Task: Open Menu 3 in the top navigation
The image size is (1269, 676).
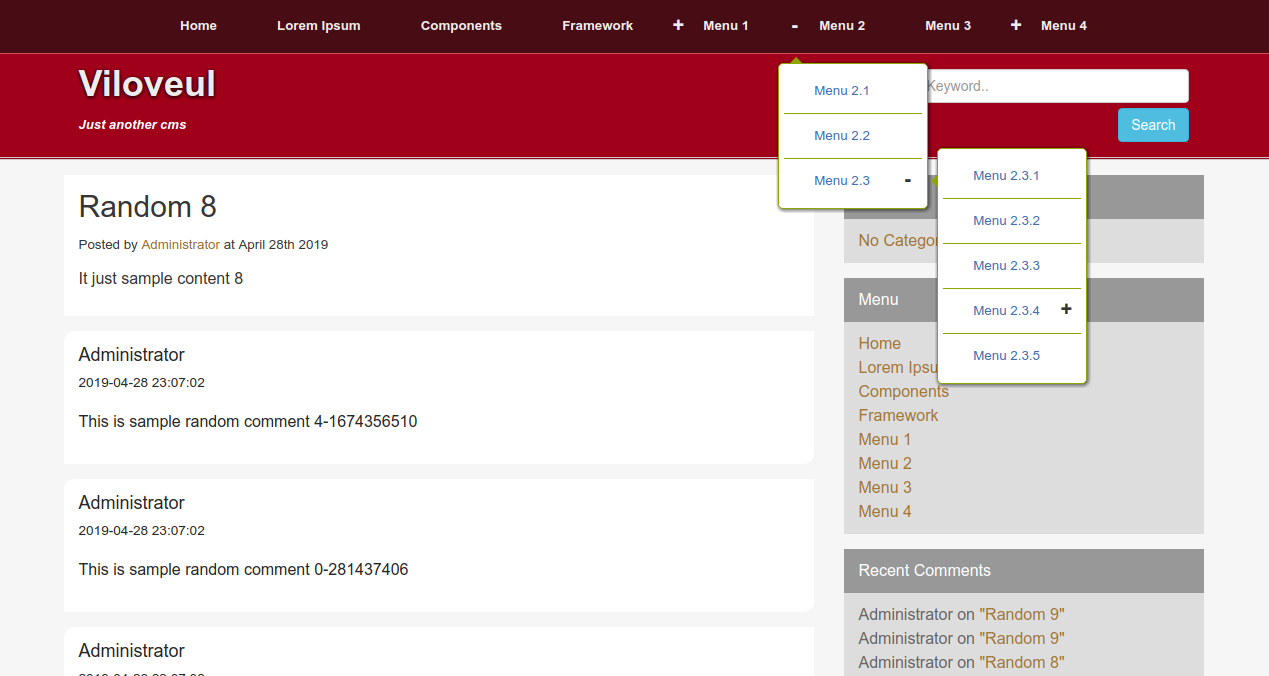Action: pos(948,26)
